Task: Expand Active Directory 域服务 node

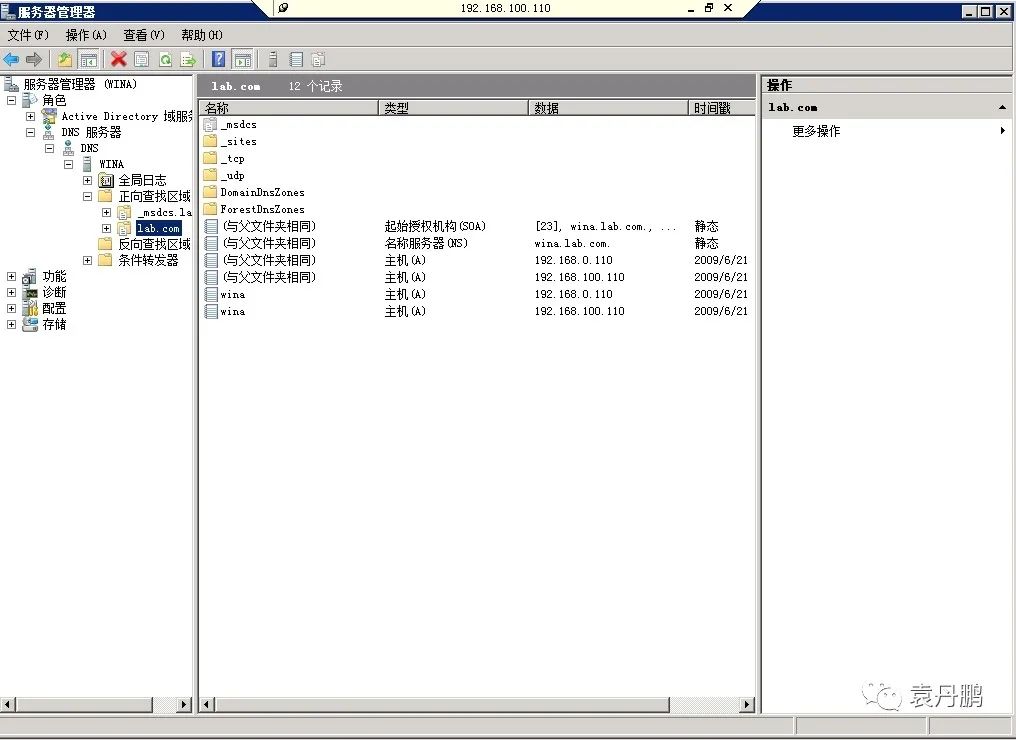Action: coord(30,117)
